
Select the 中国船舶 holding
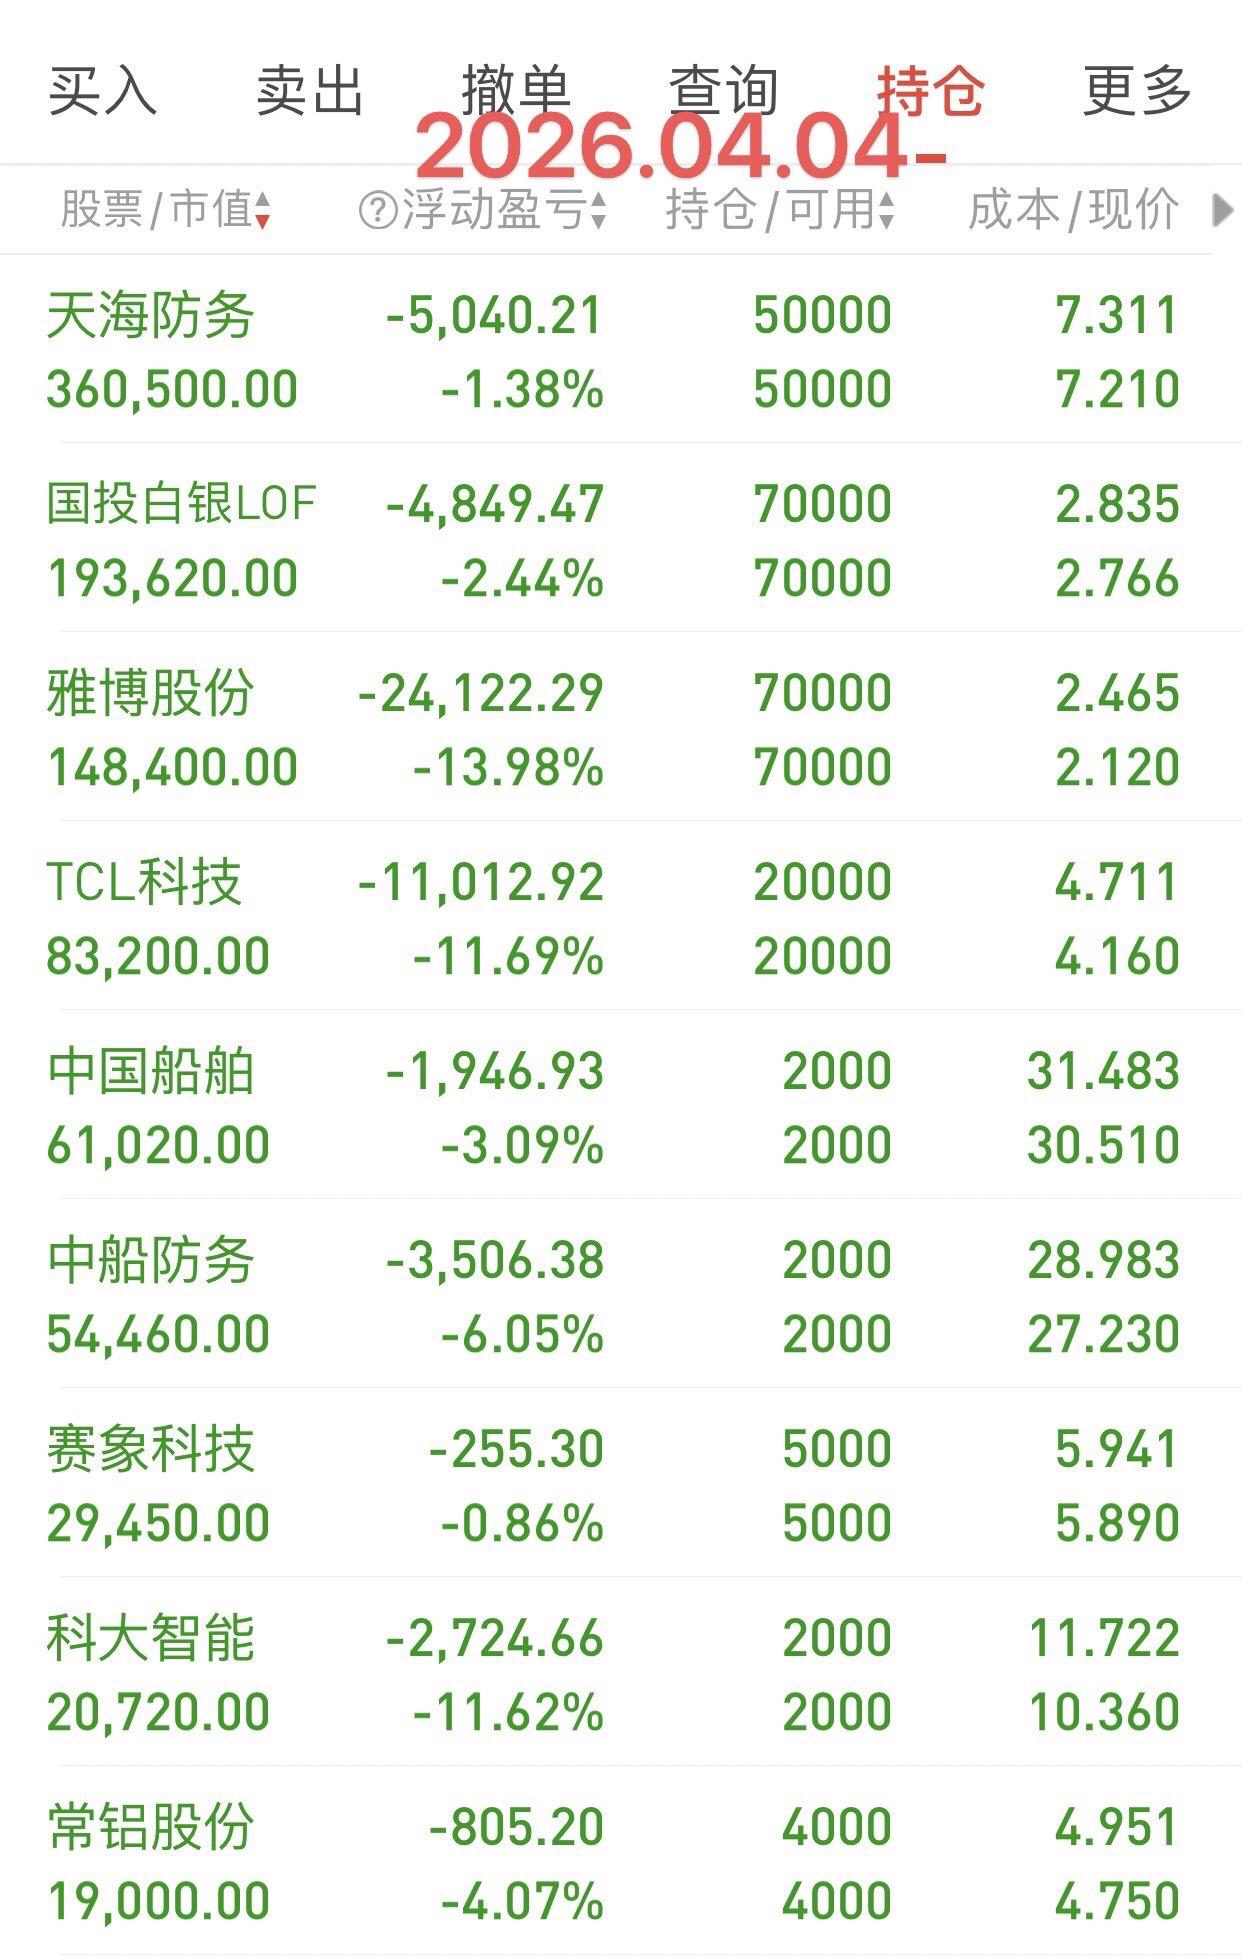621,1105
